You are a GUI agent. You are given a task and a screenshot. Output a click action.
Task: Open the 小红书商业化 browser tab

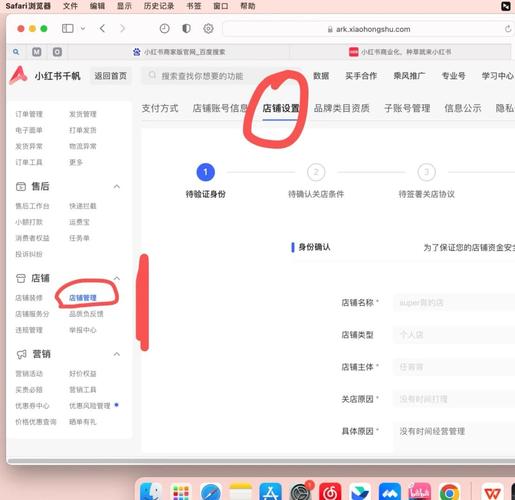tap(400, 52)
